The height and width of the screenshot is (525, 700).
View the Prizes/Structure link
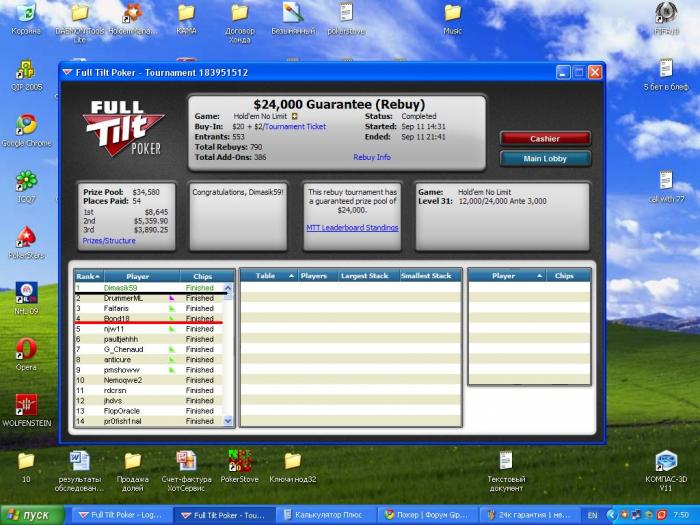(109, 241)
